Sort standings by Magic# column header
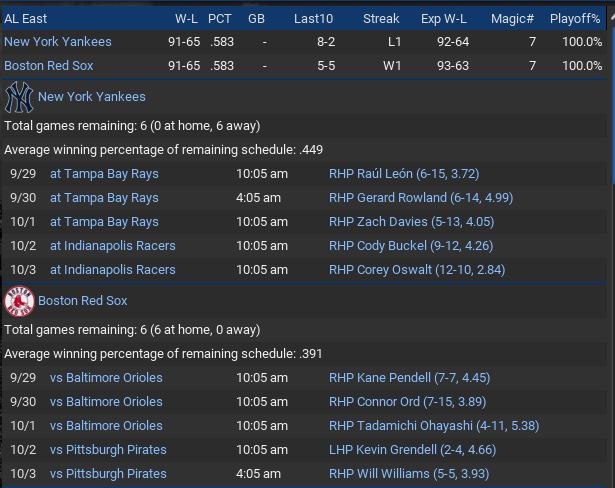The image size is (615, 488). tap(512, 18)
